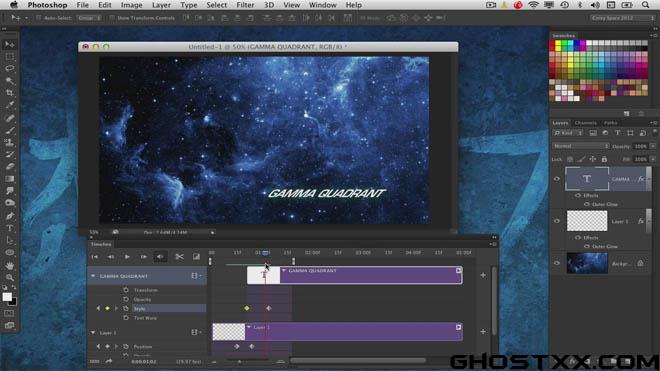Toggle Style stopwatch keyframe animation
The width and height of the screenshot is (660, 371).
tap(126, 309)
